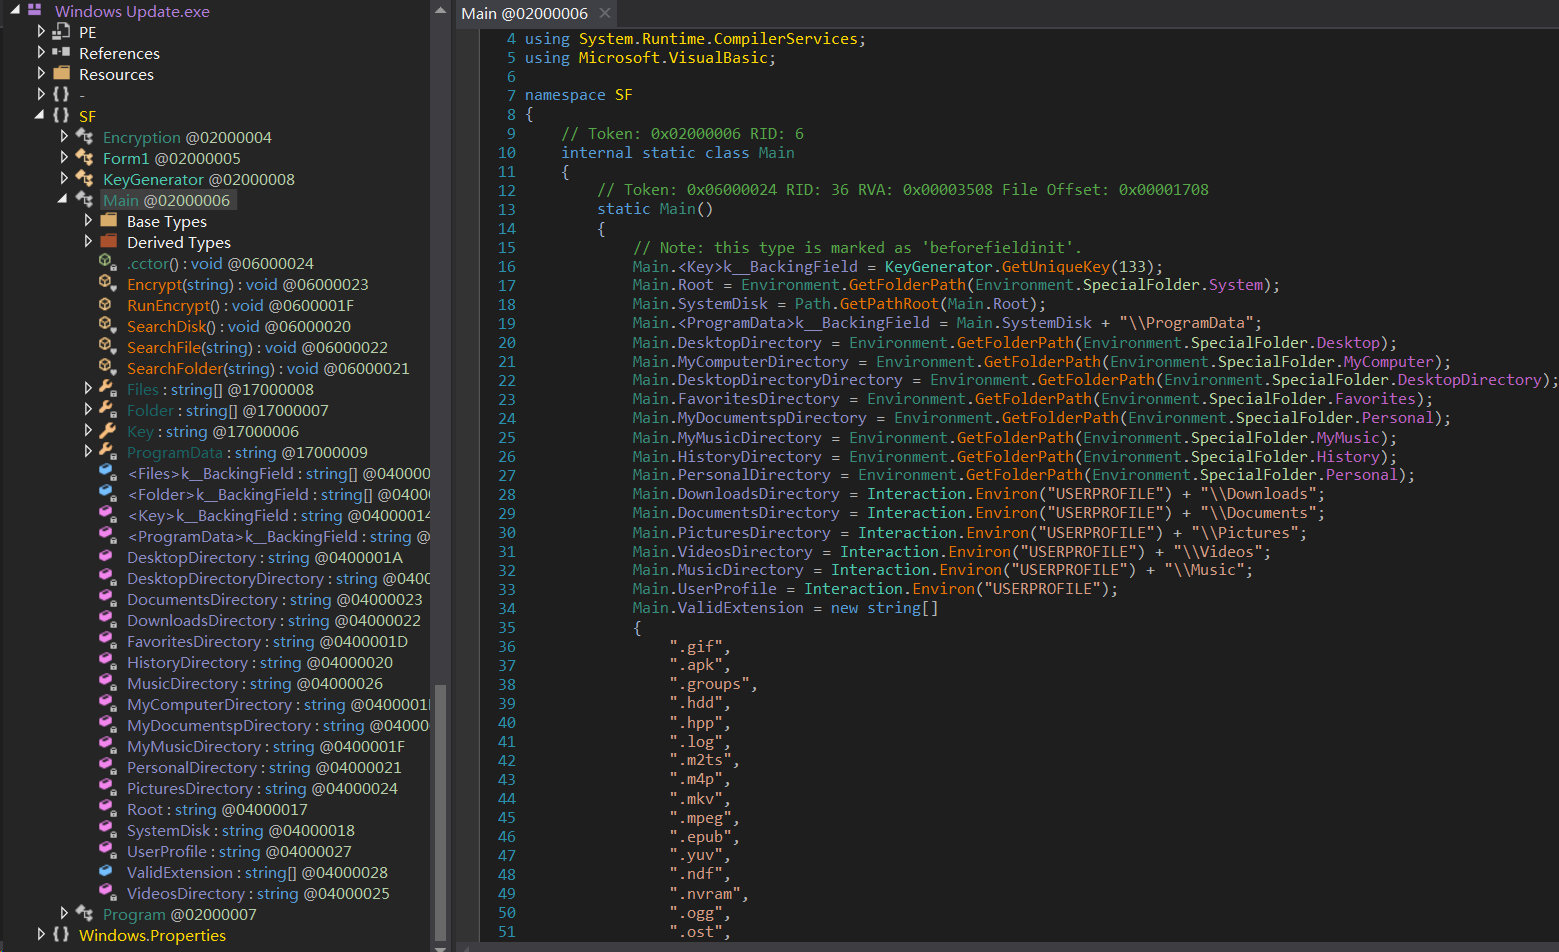Collapse the Windows Update.exe tree node

[14, 10]
